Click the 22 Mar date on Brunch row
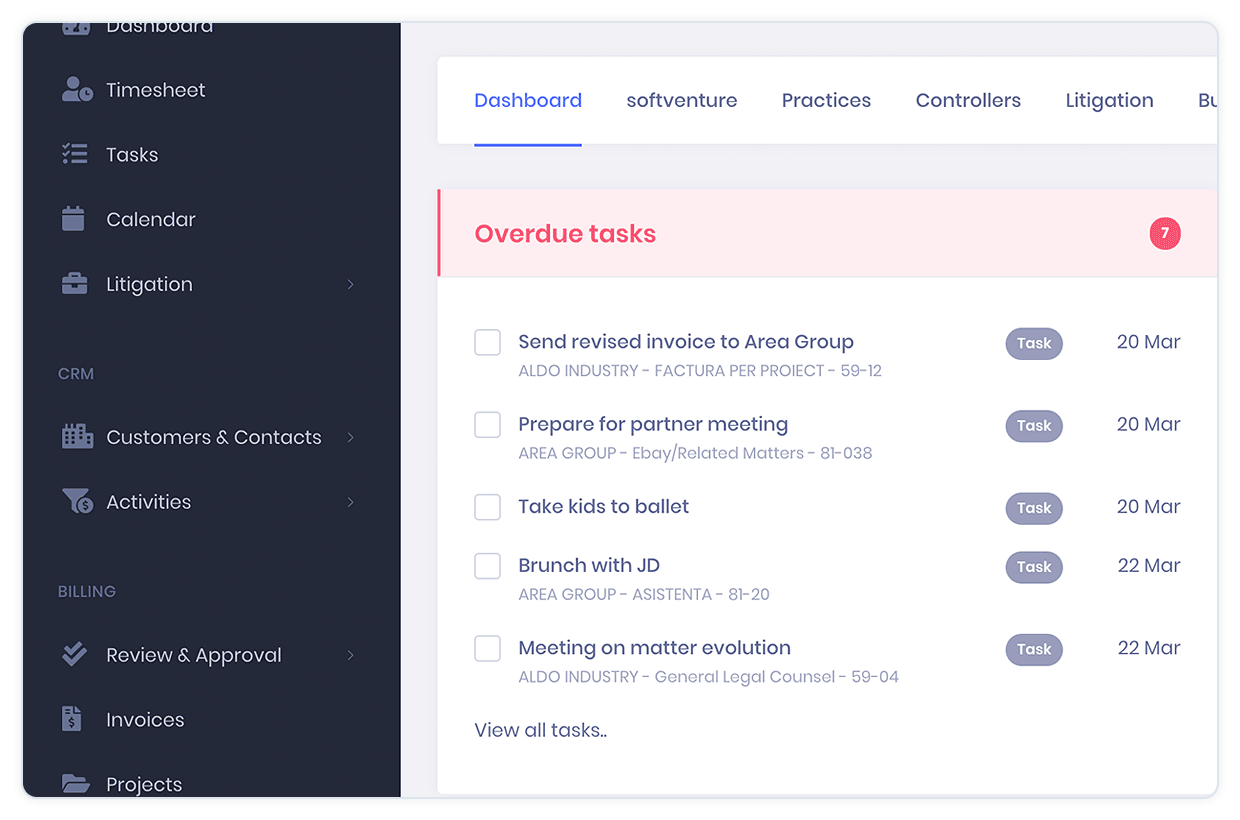The height and width of the screenshot is (820, 1240). tap(1149, 565)
